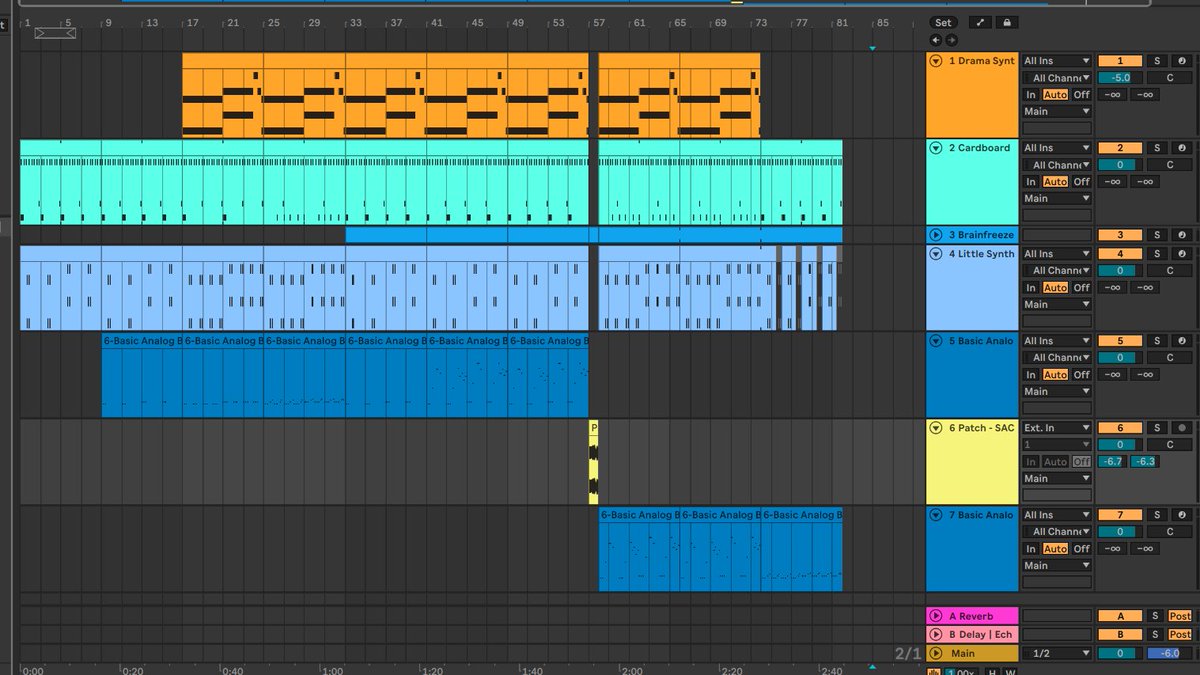Set Drama Synt monitoring to In

[1031, 94]
